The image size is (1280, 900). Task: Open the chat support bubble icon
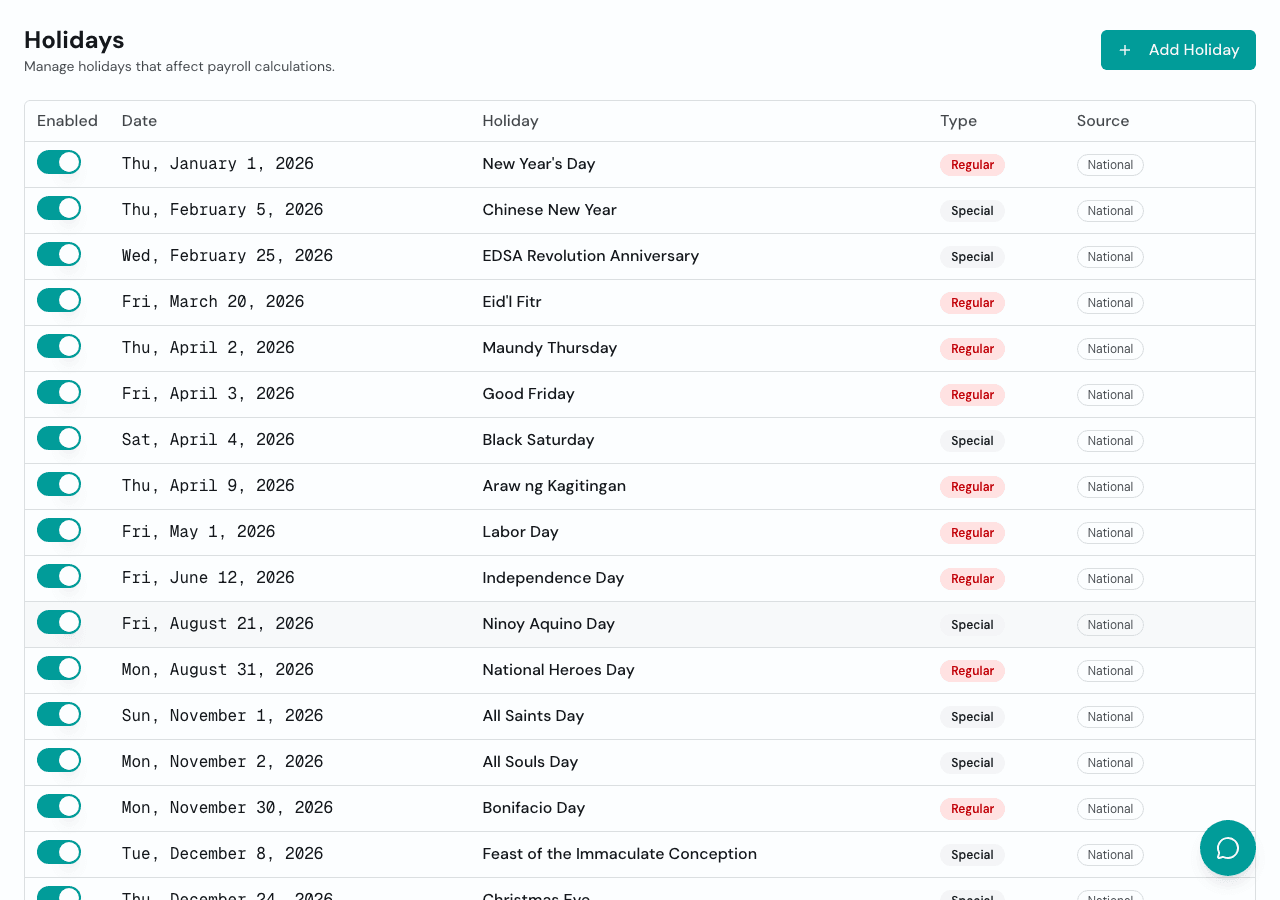1227,848
